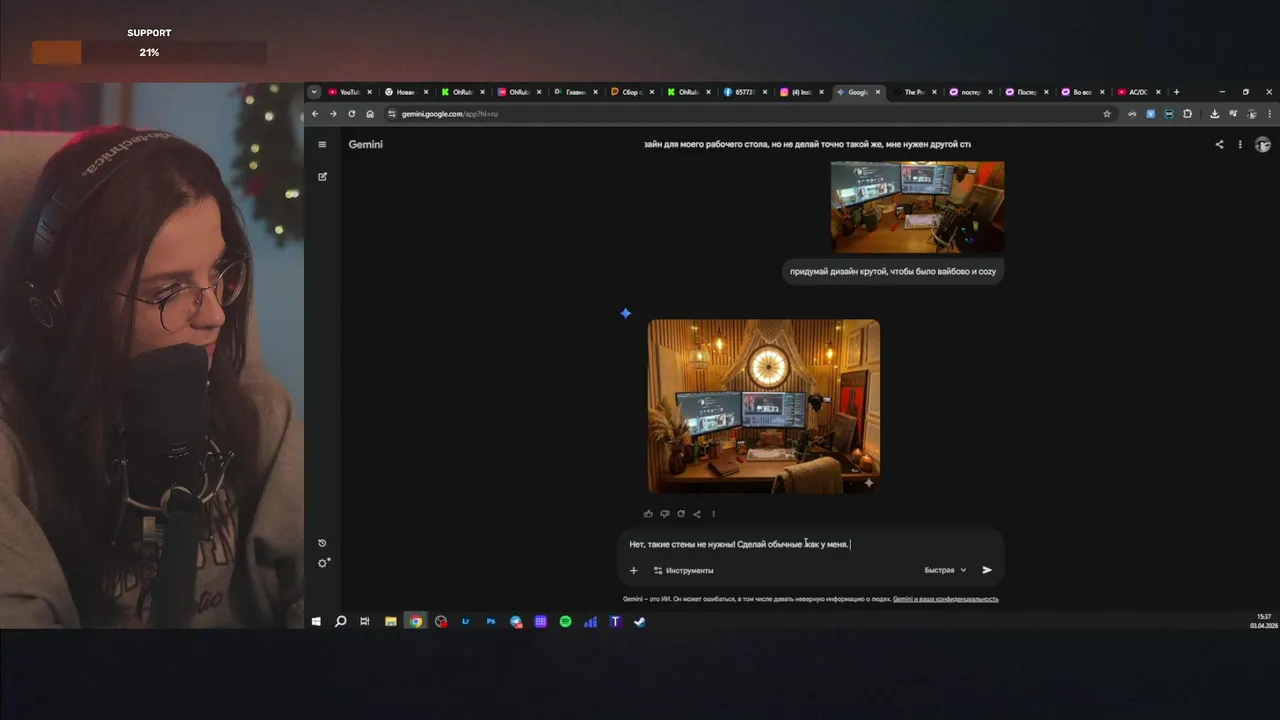Open Gemini и ваша конфиденциальность link
1280x720 pixels.
click(x=945, y=599)
